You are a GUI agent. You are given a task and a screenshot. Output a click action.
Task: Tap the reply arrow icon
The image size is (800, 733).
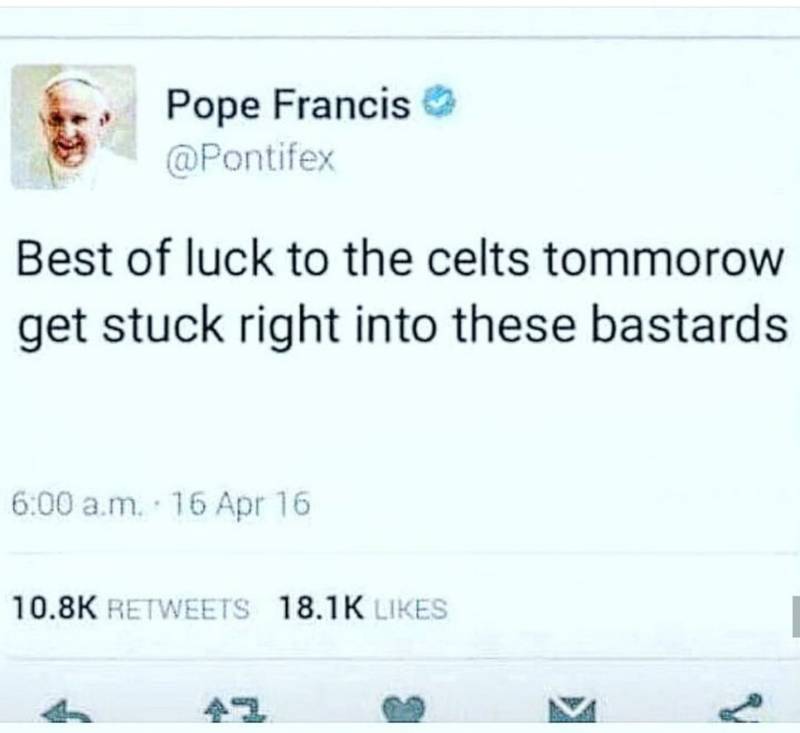[x=67, y=711]
